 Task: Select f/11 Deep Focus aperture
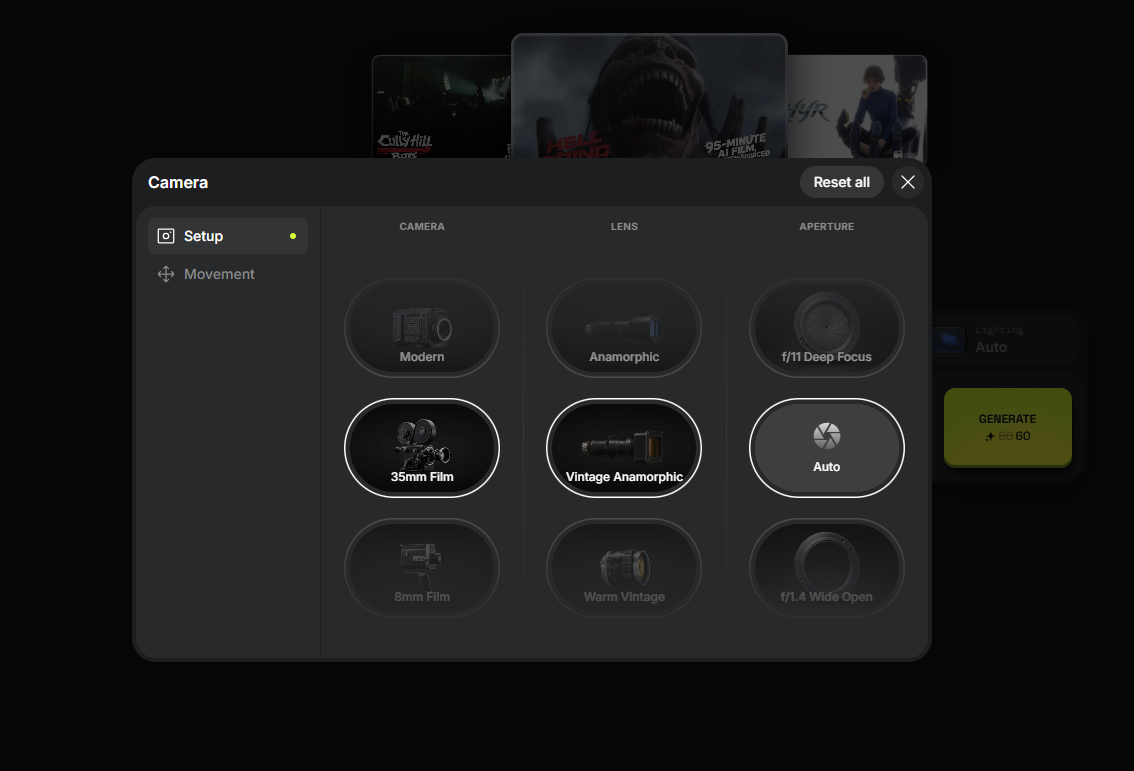(827, 328)
